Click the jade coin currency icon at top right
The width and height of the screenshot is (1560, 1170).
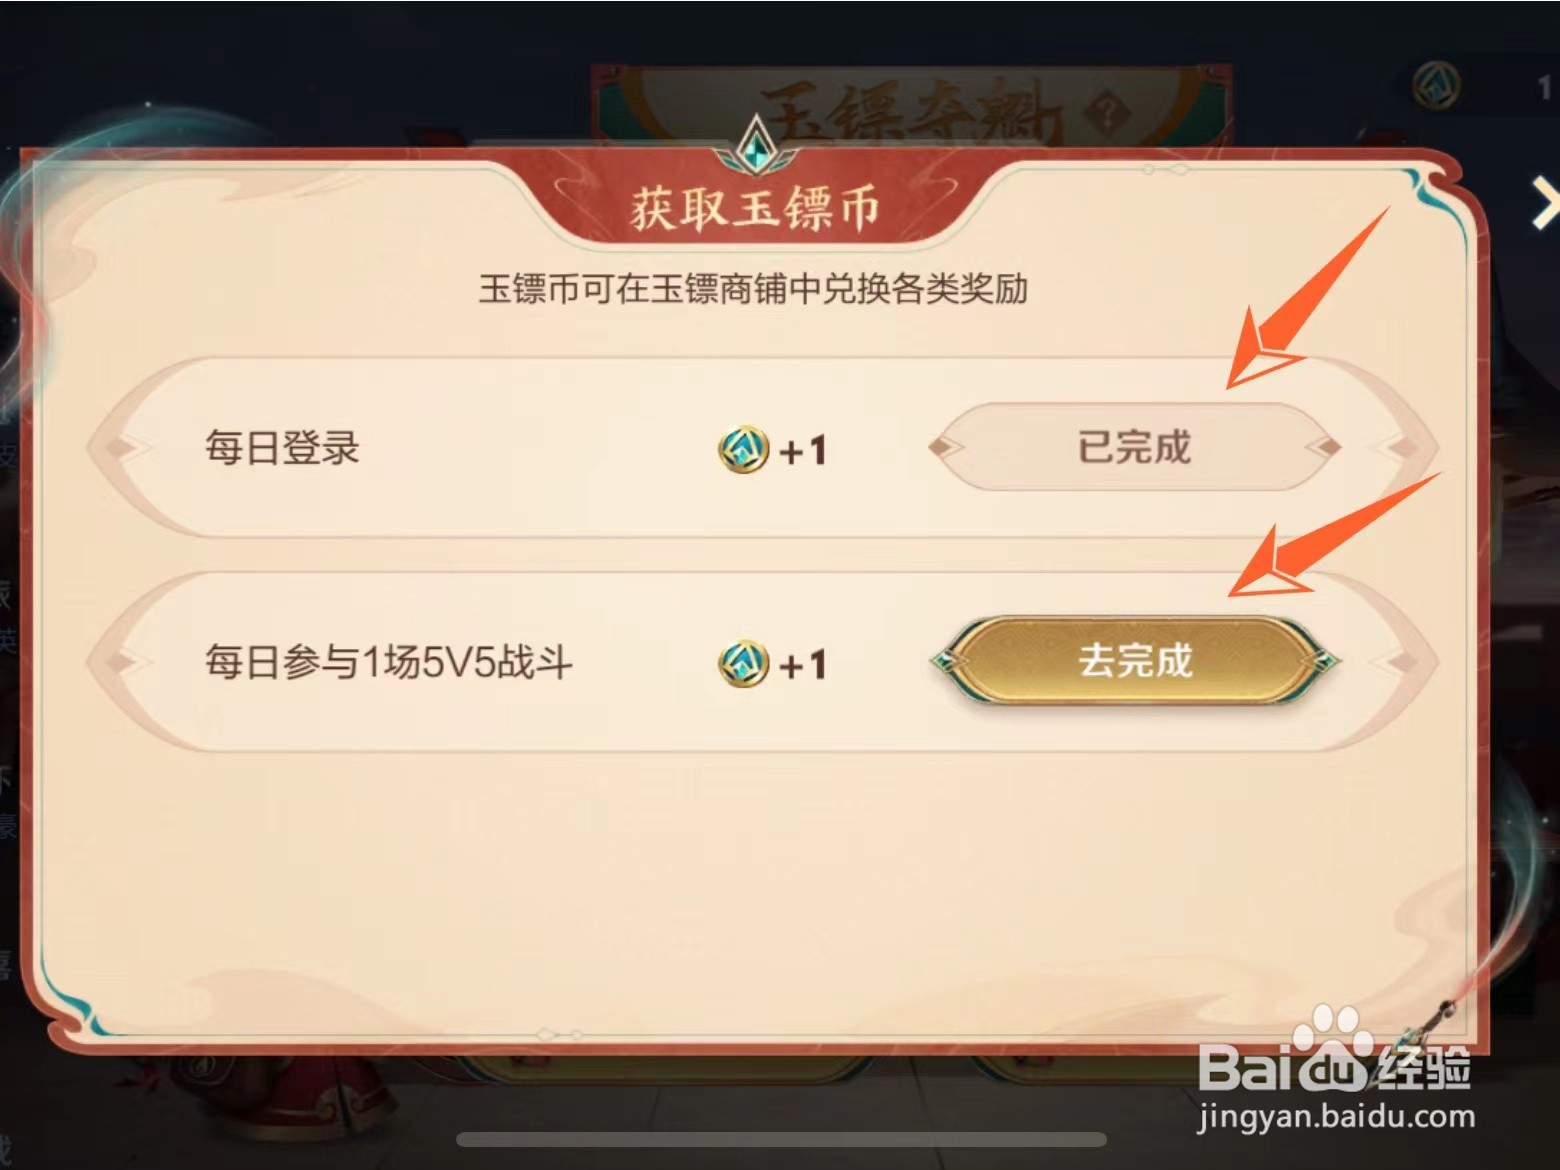point(1437,87)
